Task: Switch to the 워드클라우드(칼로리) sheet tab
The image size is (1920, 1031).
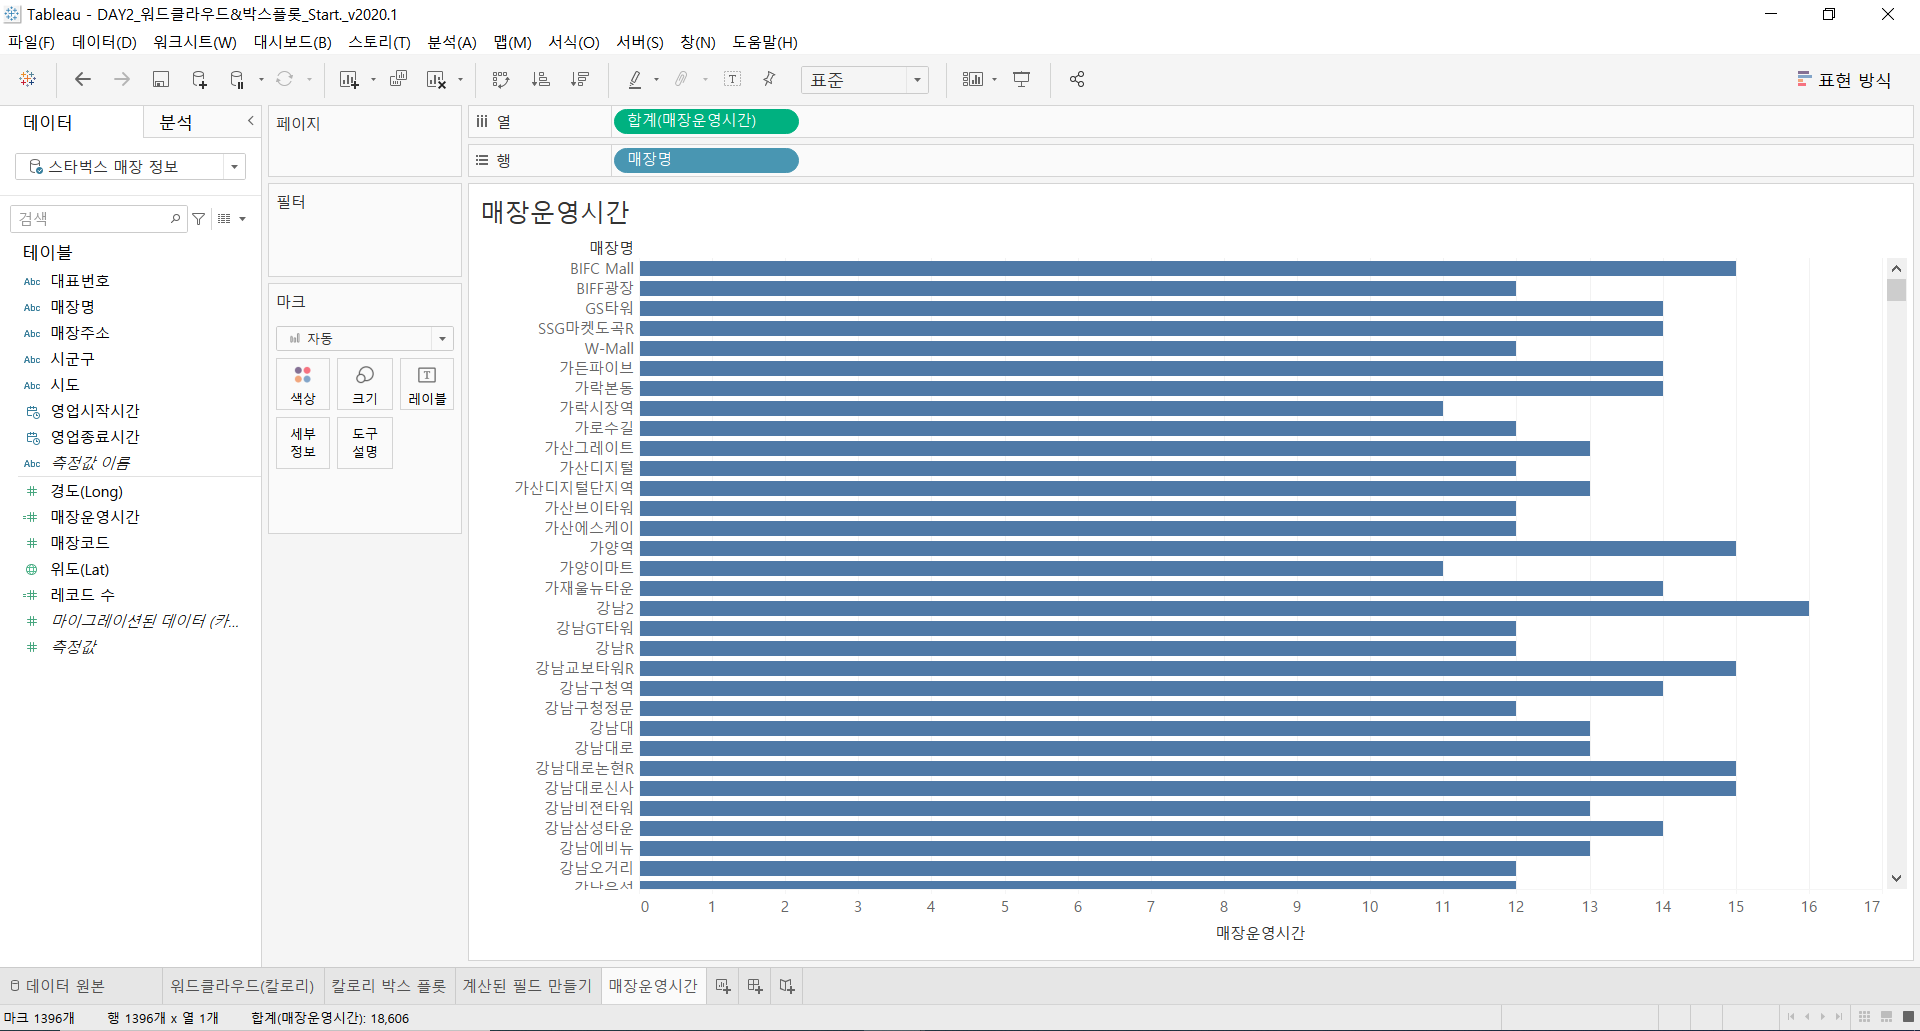Action: tap(242, 986)
